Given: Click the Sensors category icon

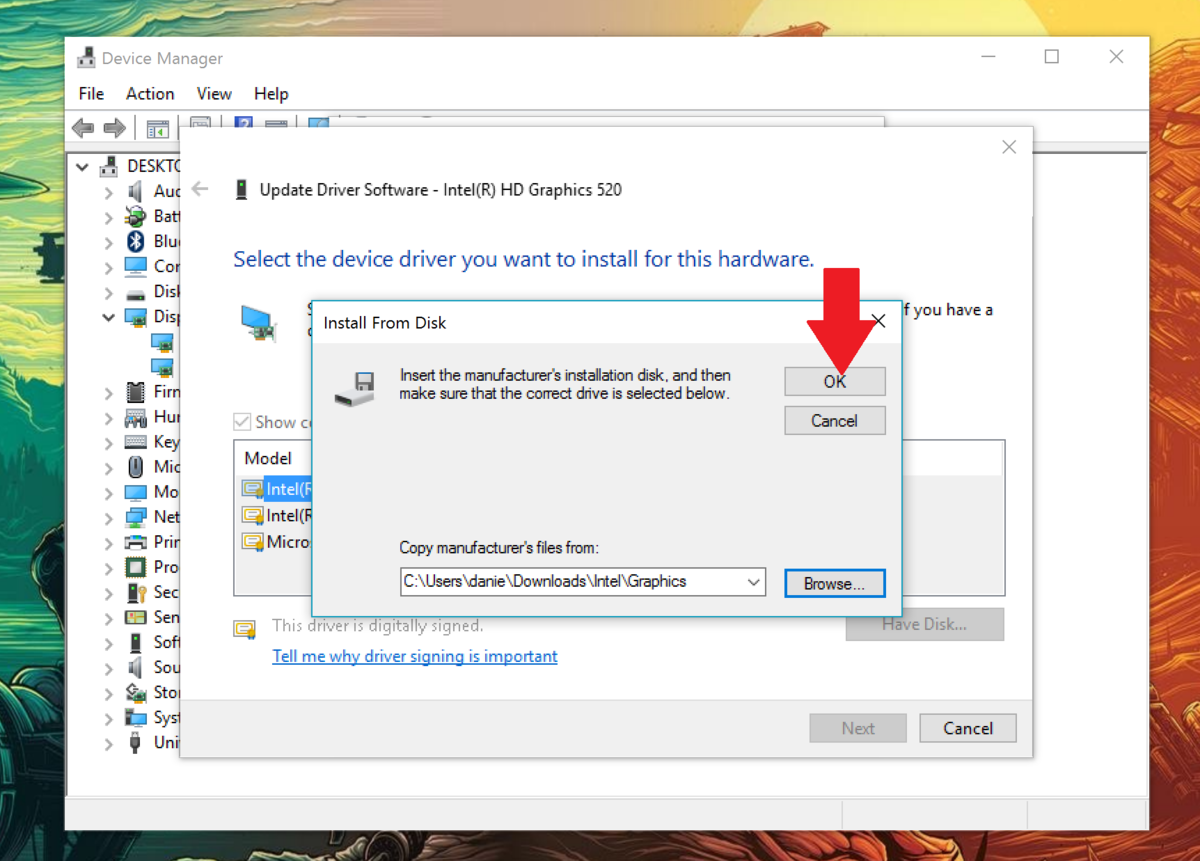Looking at the screenshot, I should [x=136, y=617].
